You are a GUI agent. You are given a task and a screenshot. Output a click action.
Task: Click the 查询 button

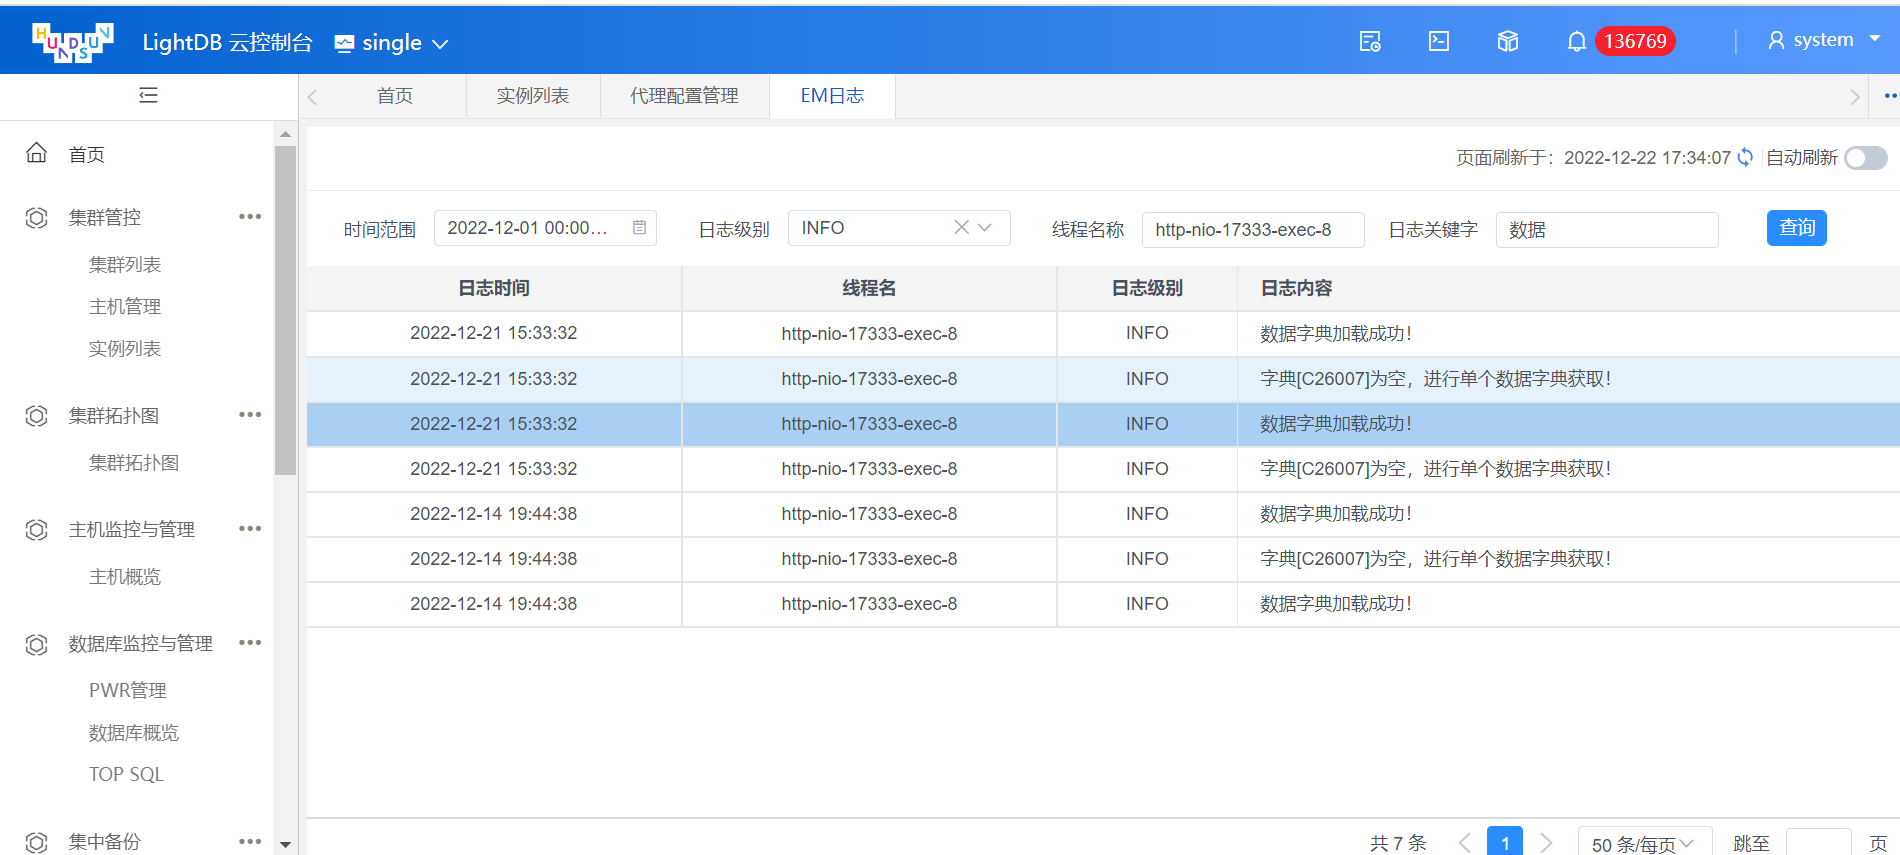coord(1796,228)
